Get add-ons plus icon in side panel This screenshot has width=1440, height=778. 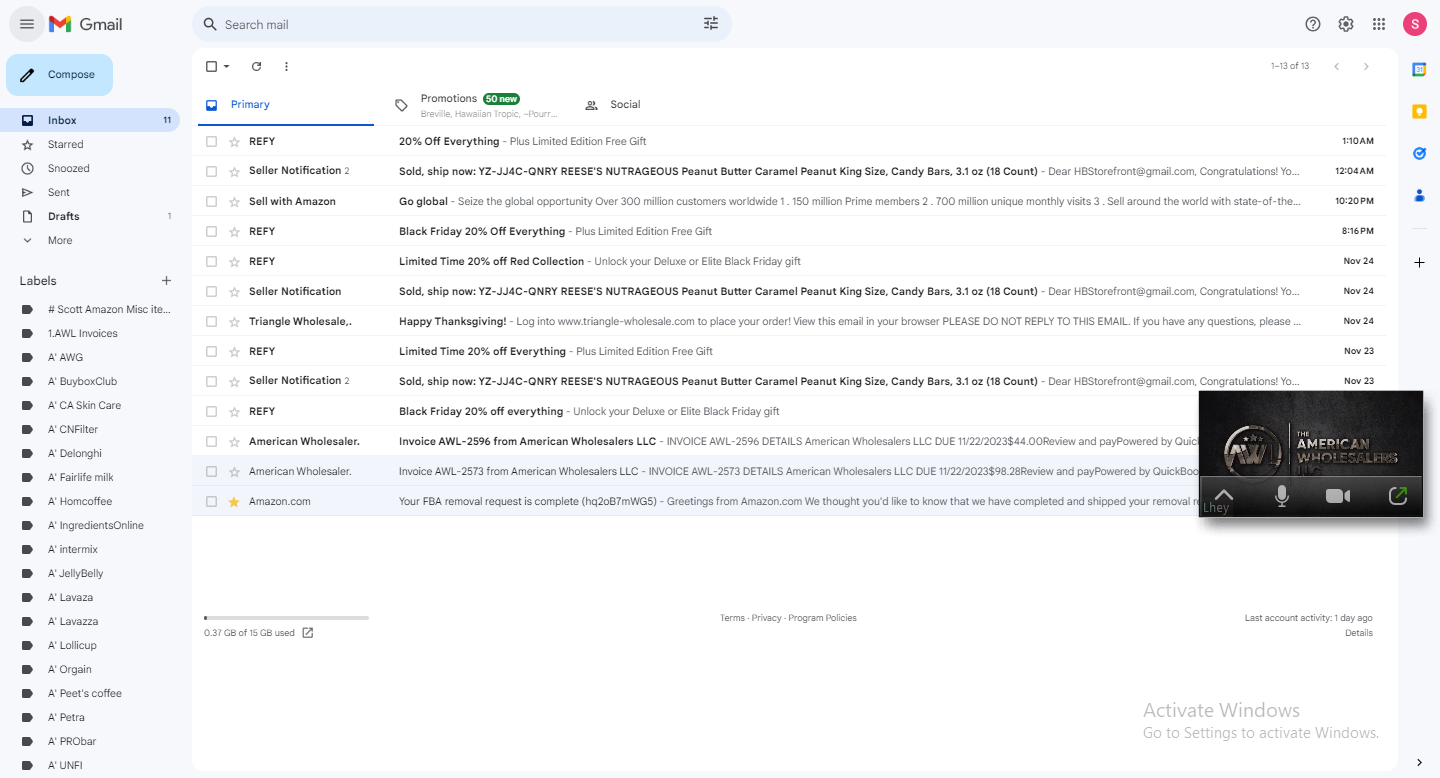pos(1419,262)
